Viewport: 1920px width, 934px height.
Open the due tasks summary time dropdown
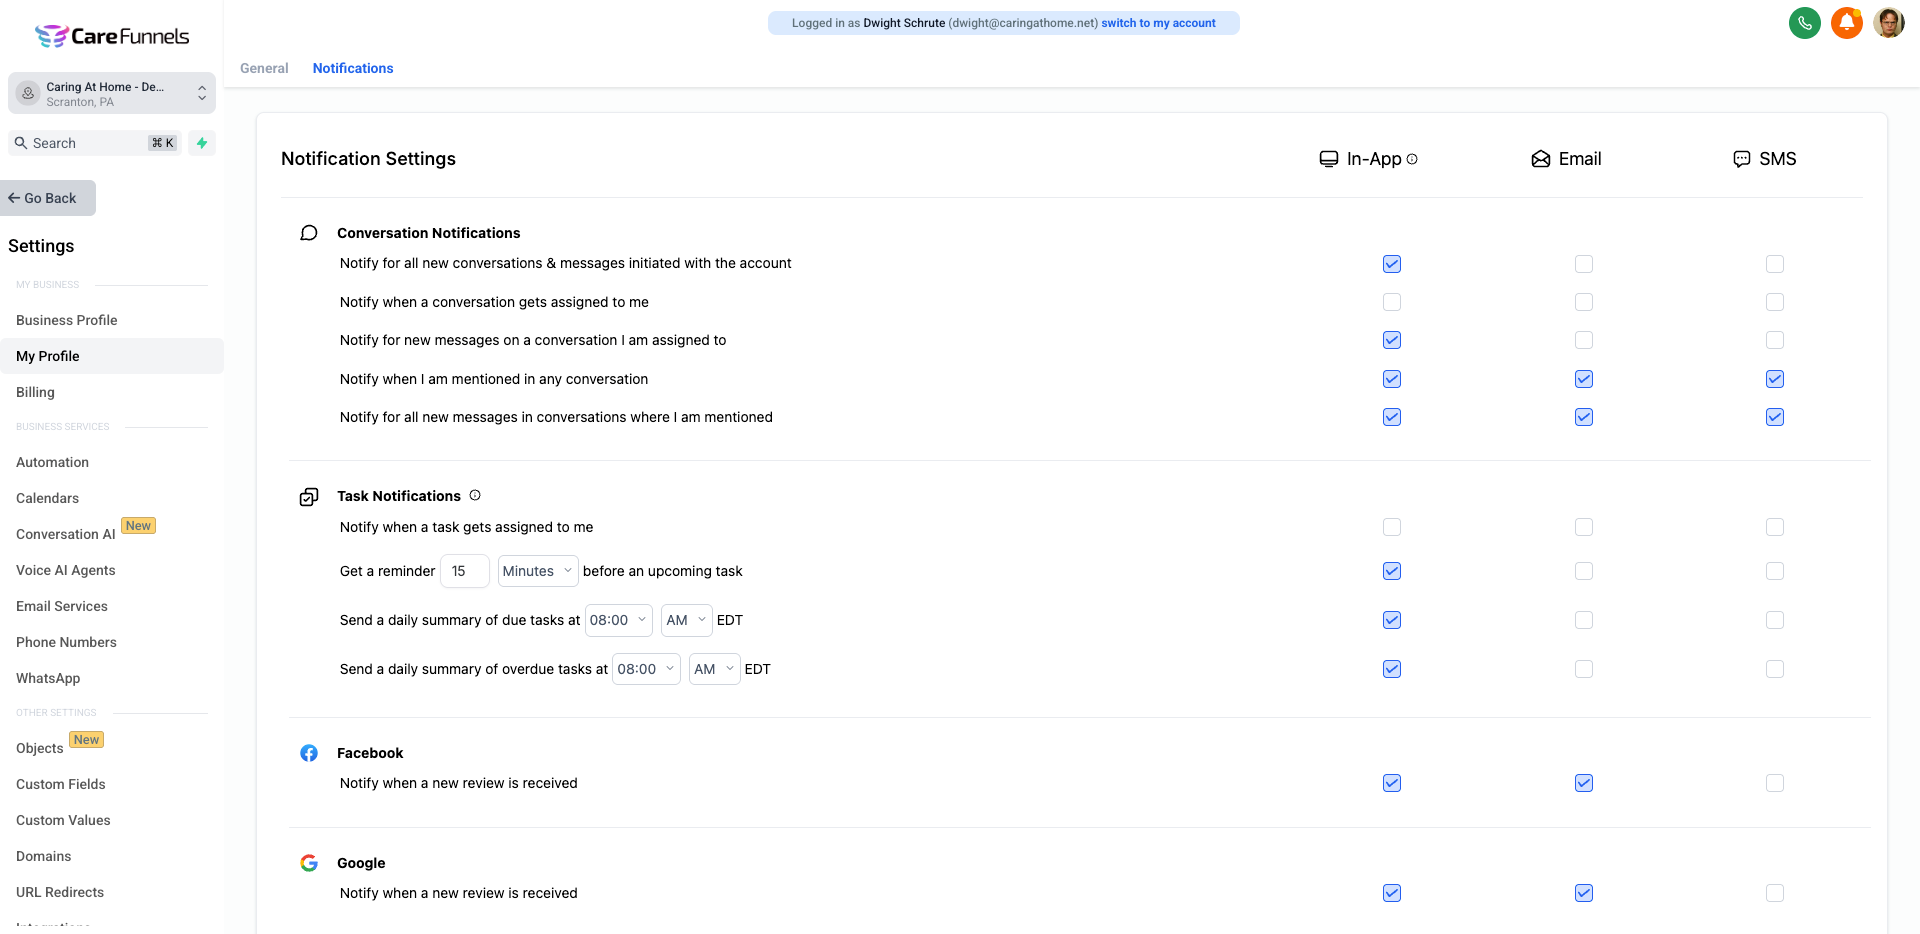click(618, 620)
